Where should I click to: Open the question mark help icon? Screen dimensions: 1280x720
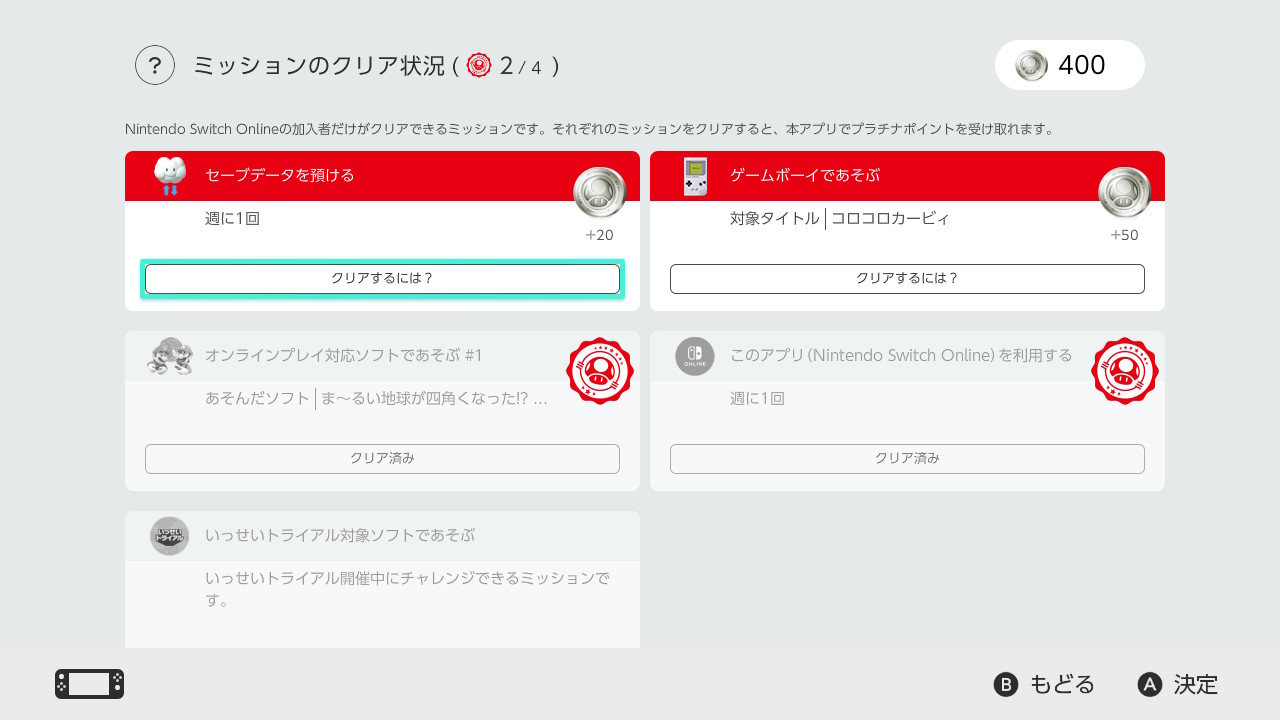click(x=155, y=66)
